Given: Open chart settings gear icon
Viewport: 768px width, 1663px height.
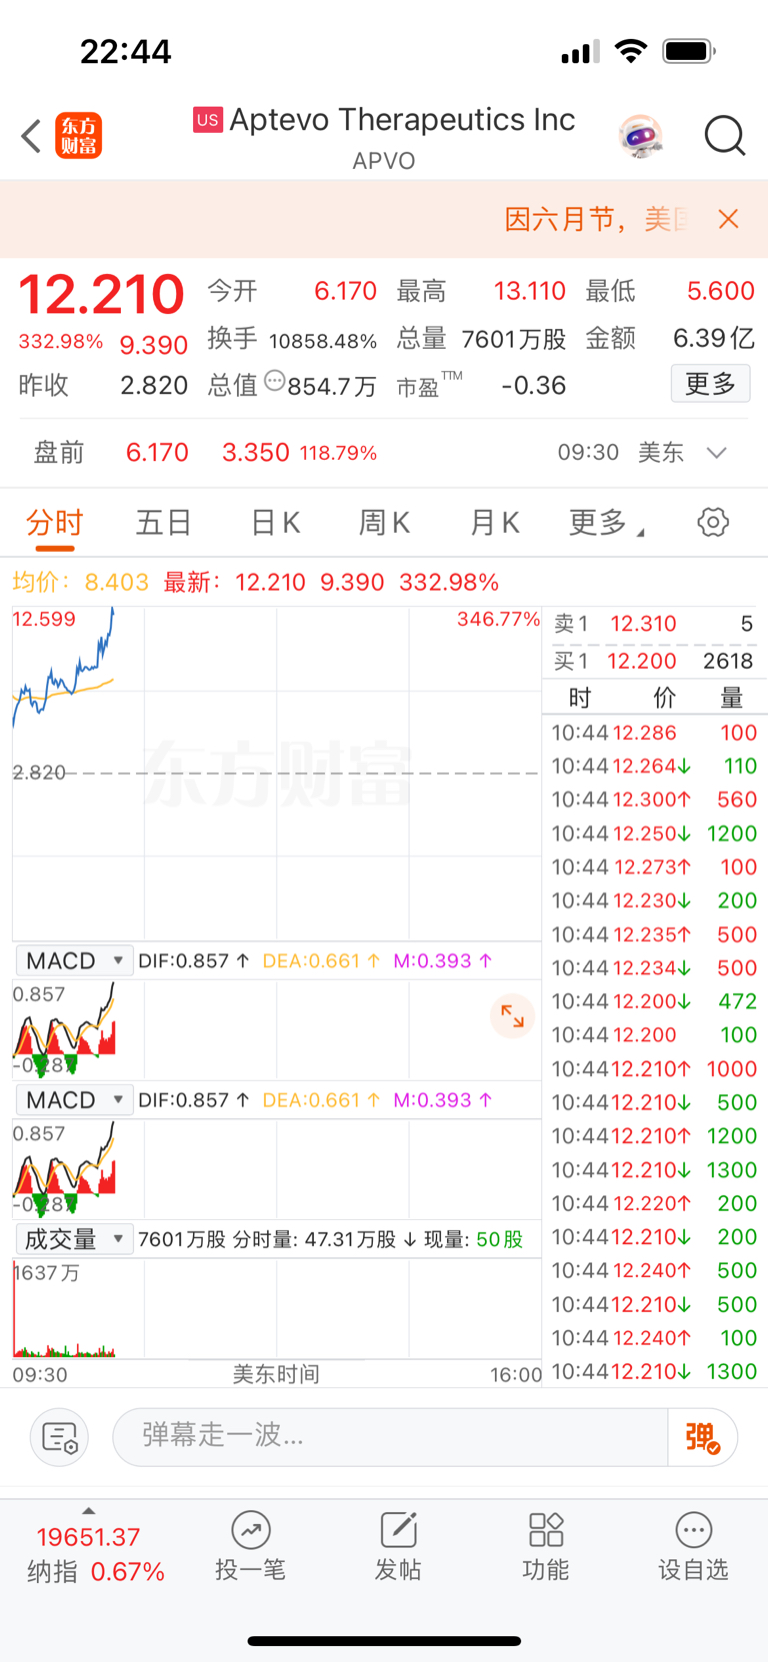Looking at the screenshot, I should point(713,522).
